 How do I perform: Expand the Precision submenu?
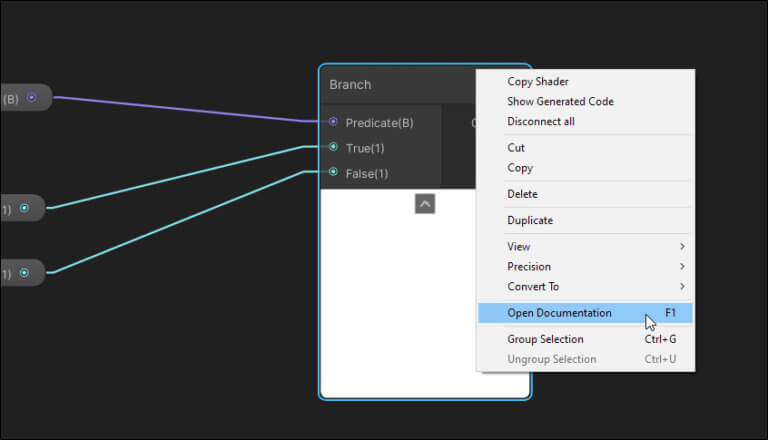click(x=585, y=267)
